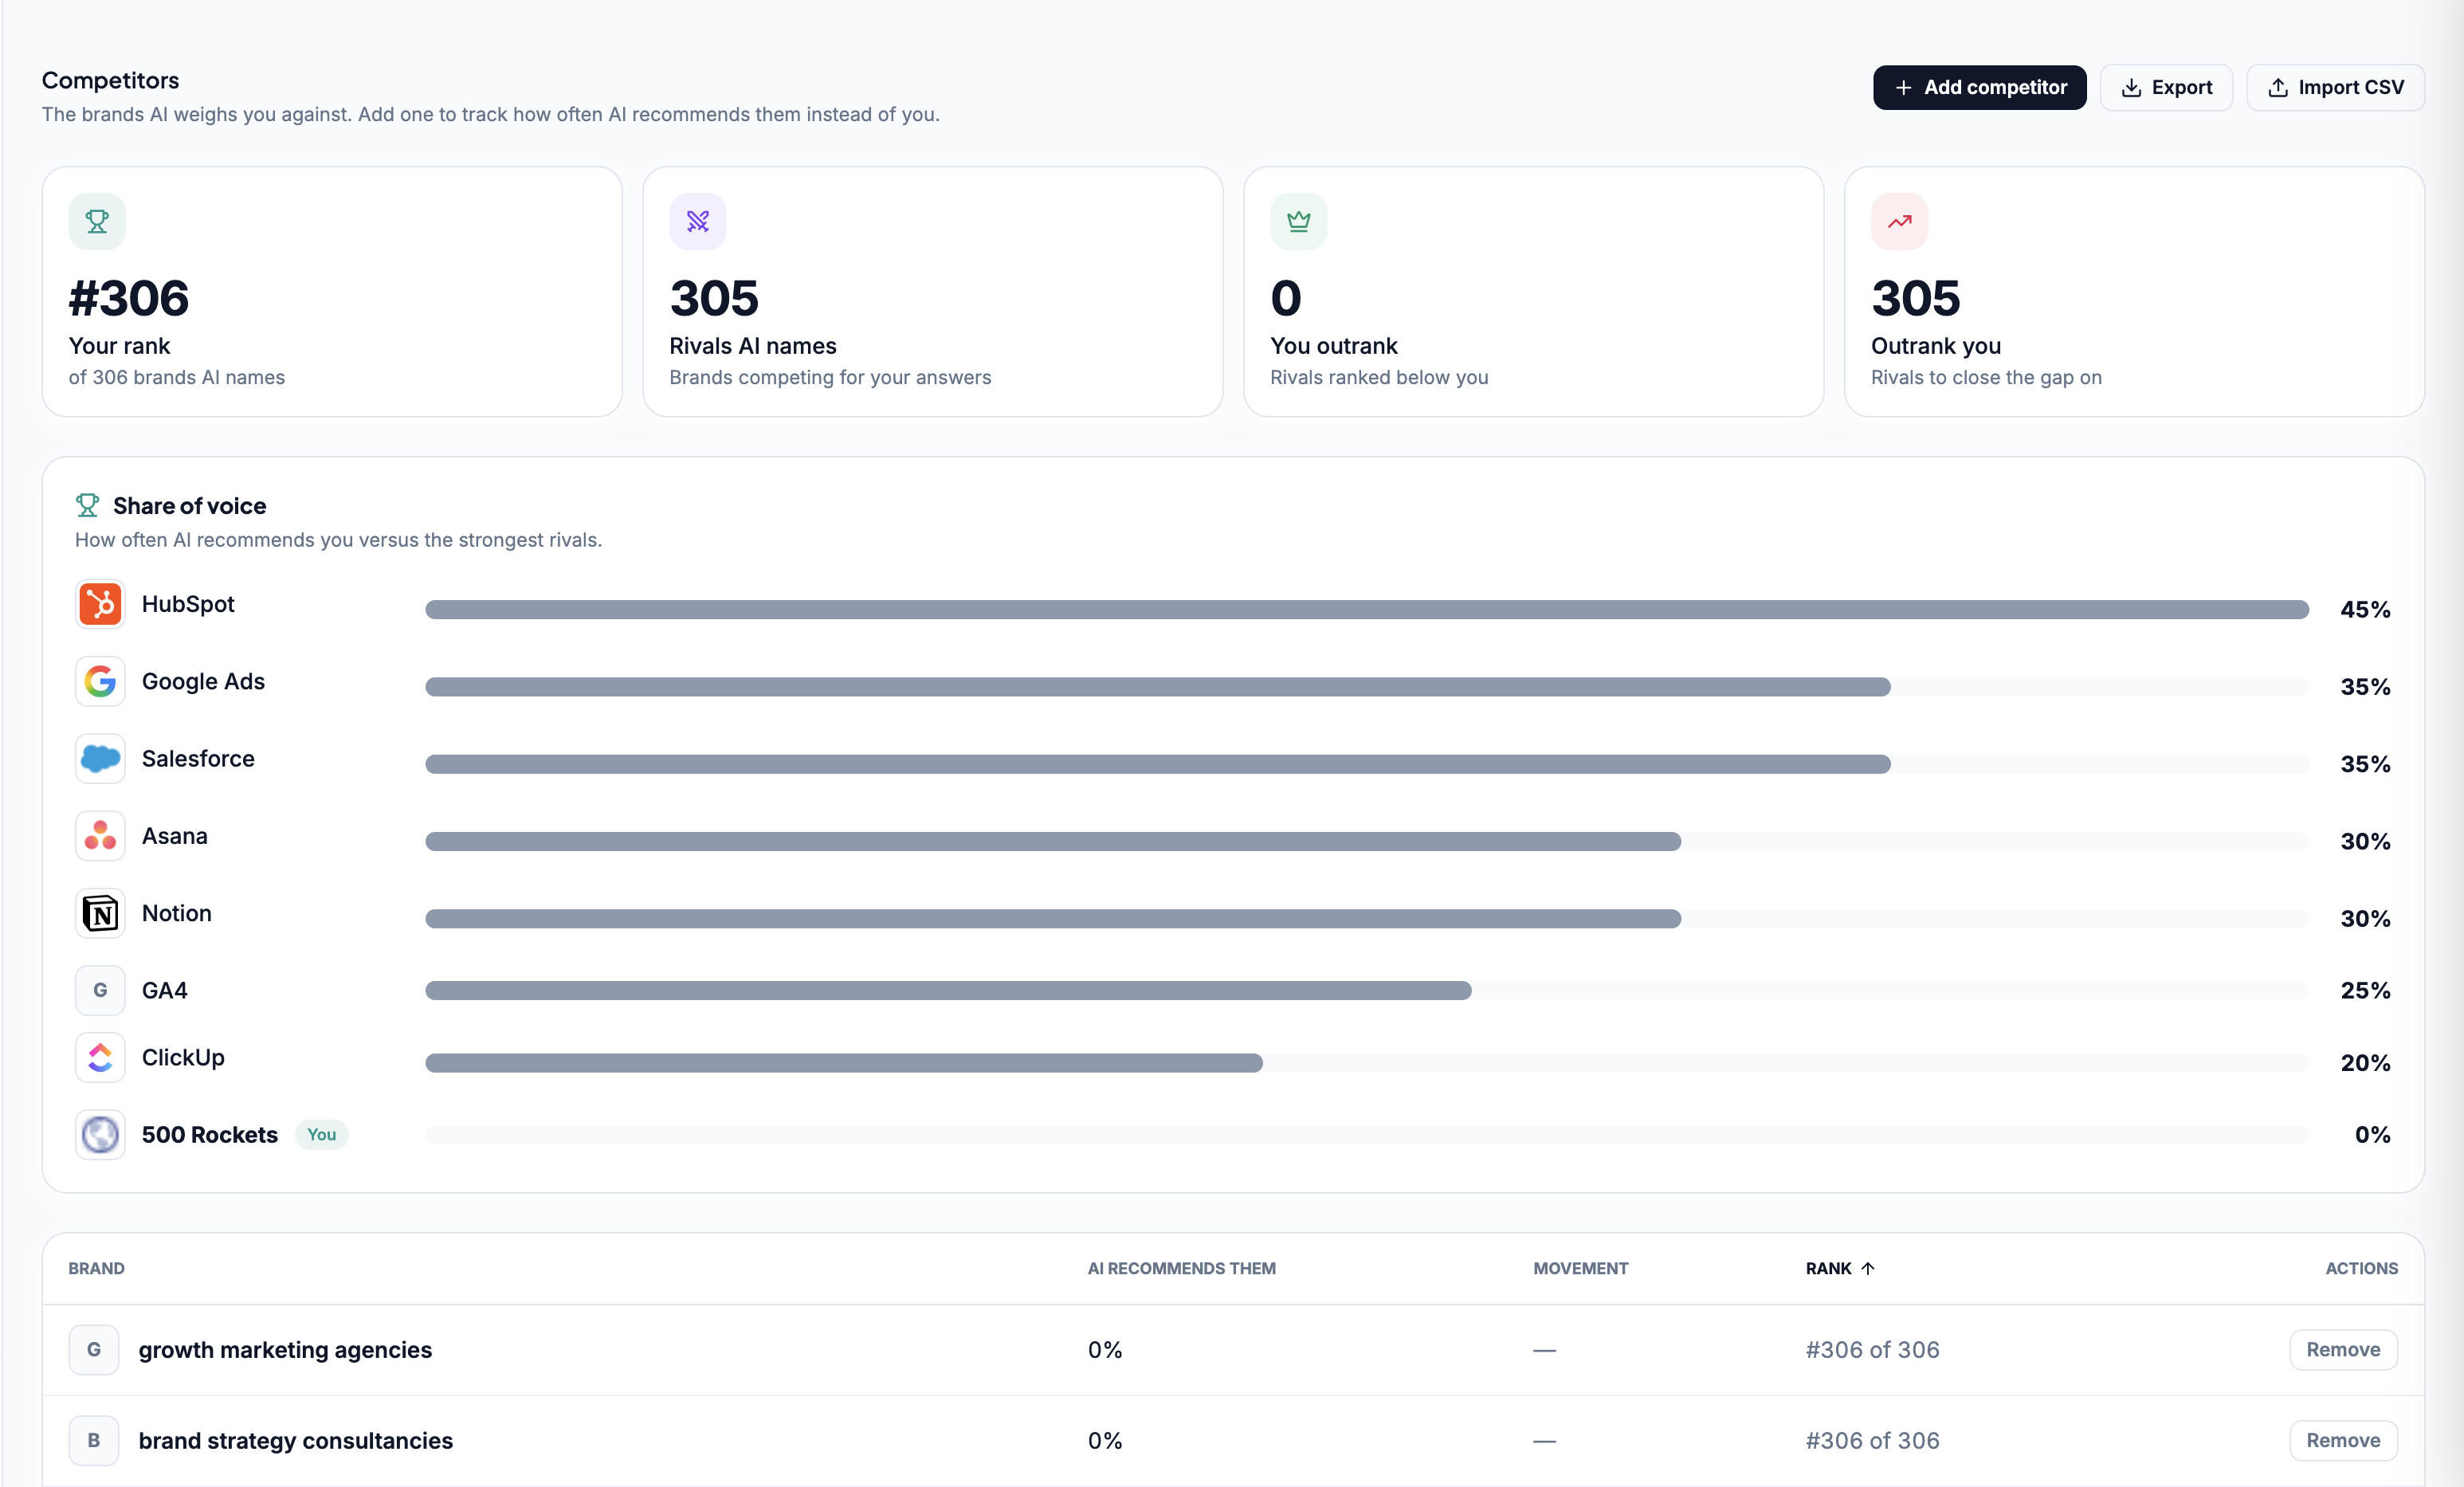Select the GA4 letter avatar
Image resolution: width=2464 pixels, height=1487 pixels.
pyautogui.click(x=100, y=990)
